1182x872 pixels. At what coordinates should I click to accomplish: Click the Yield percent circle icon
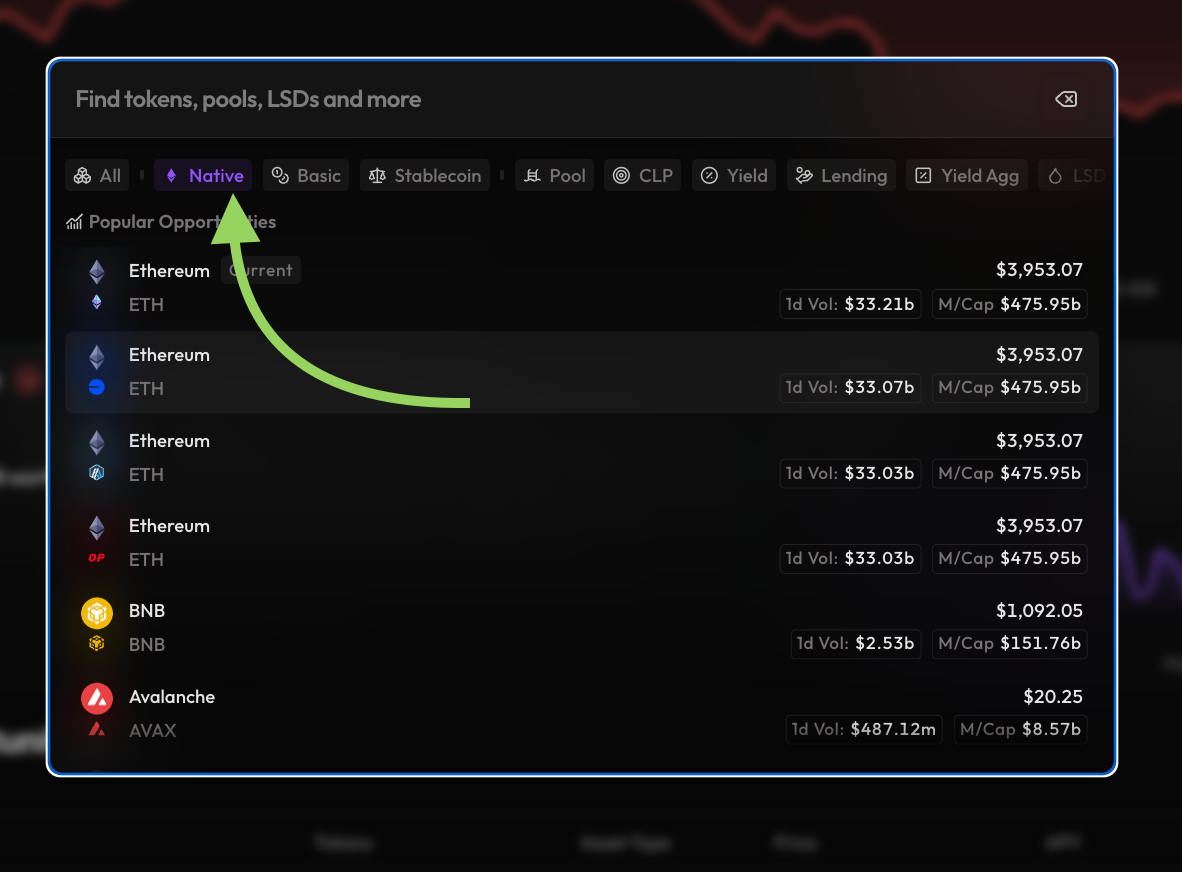[x=709, y=176]
